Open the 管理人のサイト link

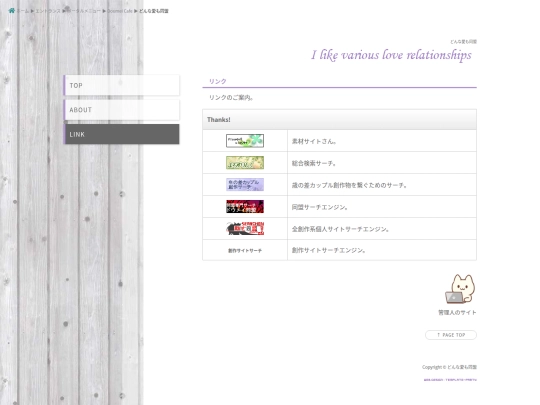[457, 313]
